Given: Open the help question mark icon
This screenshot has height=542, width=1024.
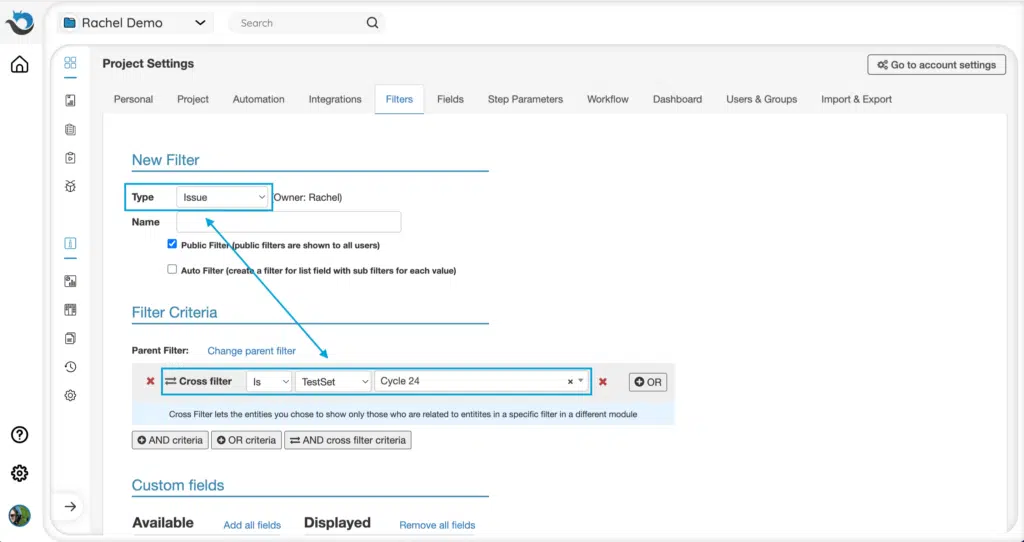Looking at the screenshot, I should (x=19, y=435).
